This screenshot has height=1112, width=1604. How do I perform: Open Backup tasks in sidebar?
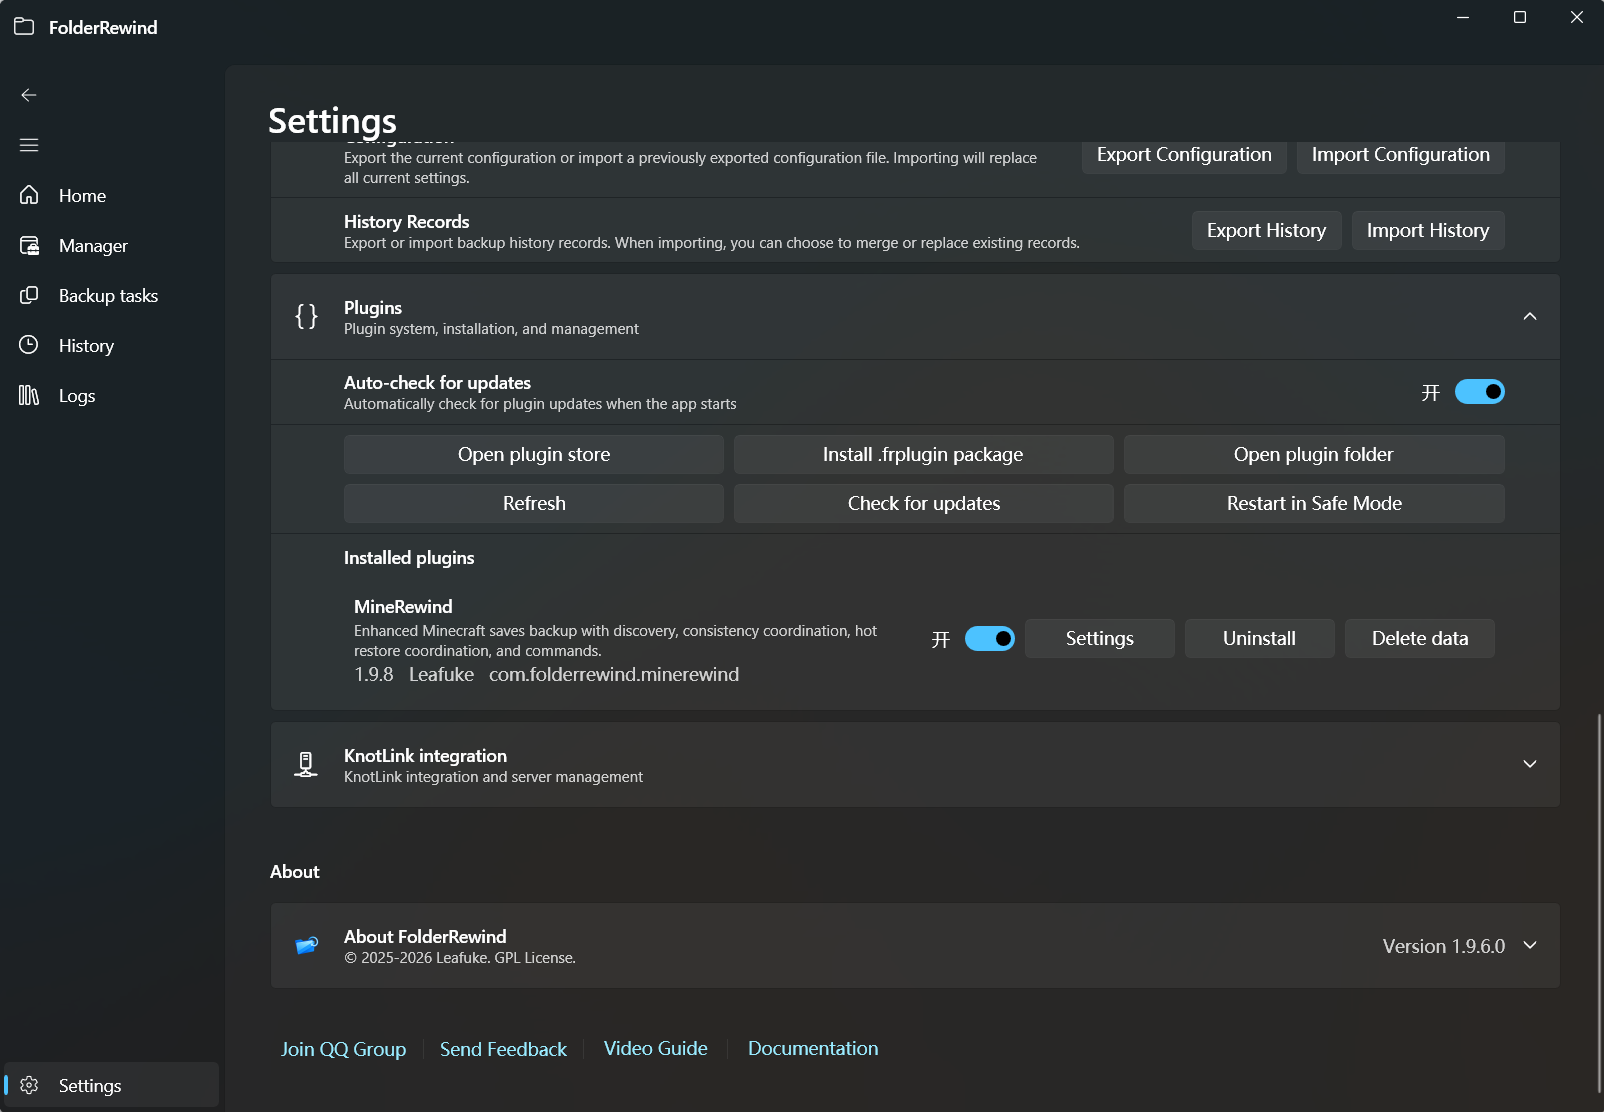click(x=111, y=295)
